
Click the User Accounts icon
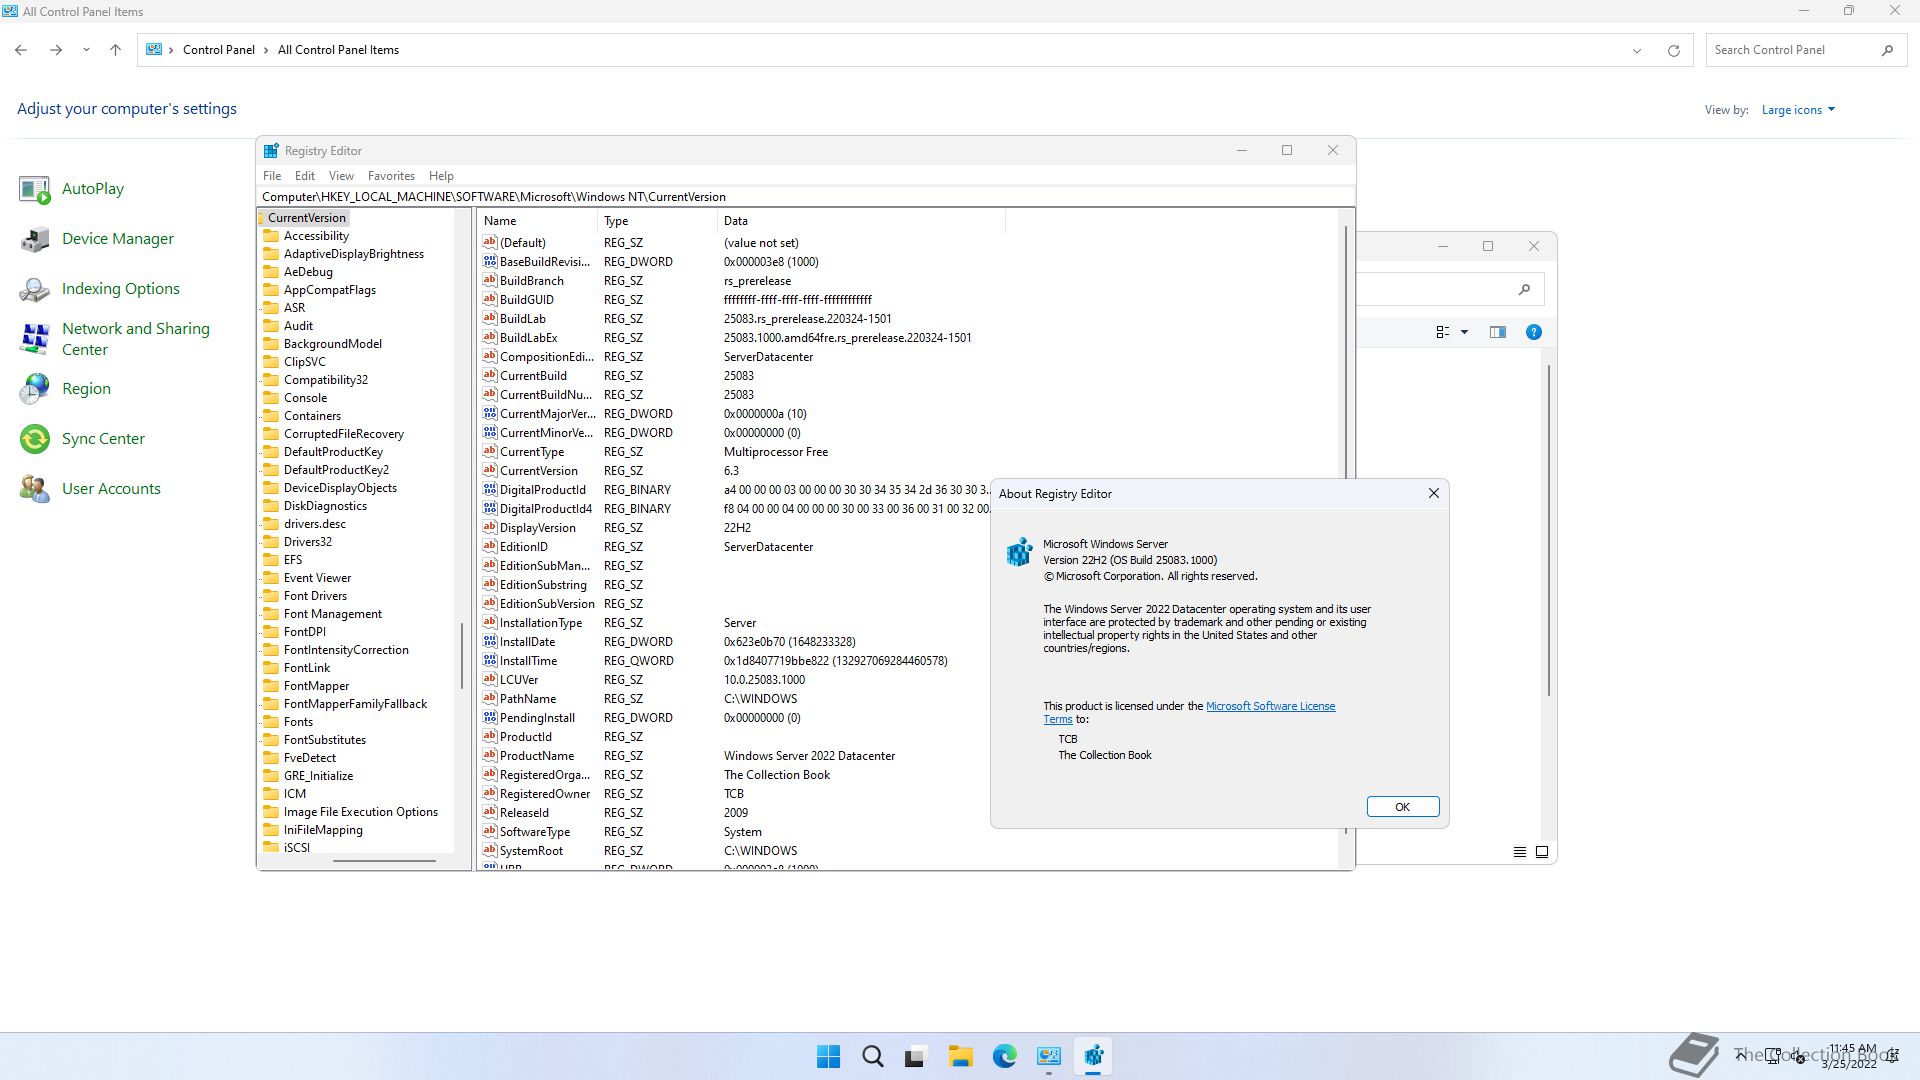(35, 489)
